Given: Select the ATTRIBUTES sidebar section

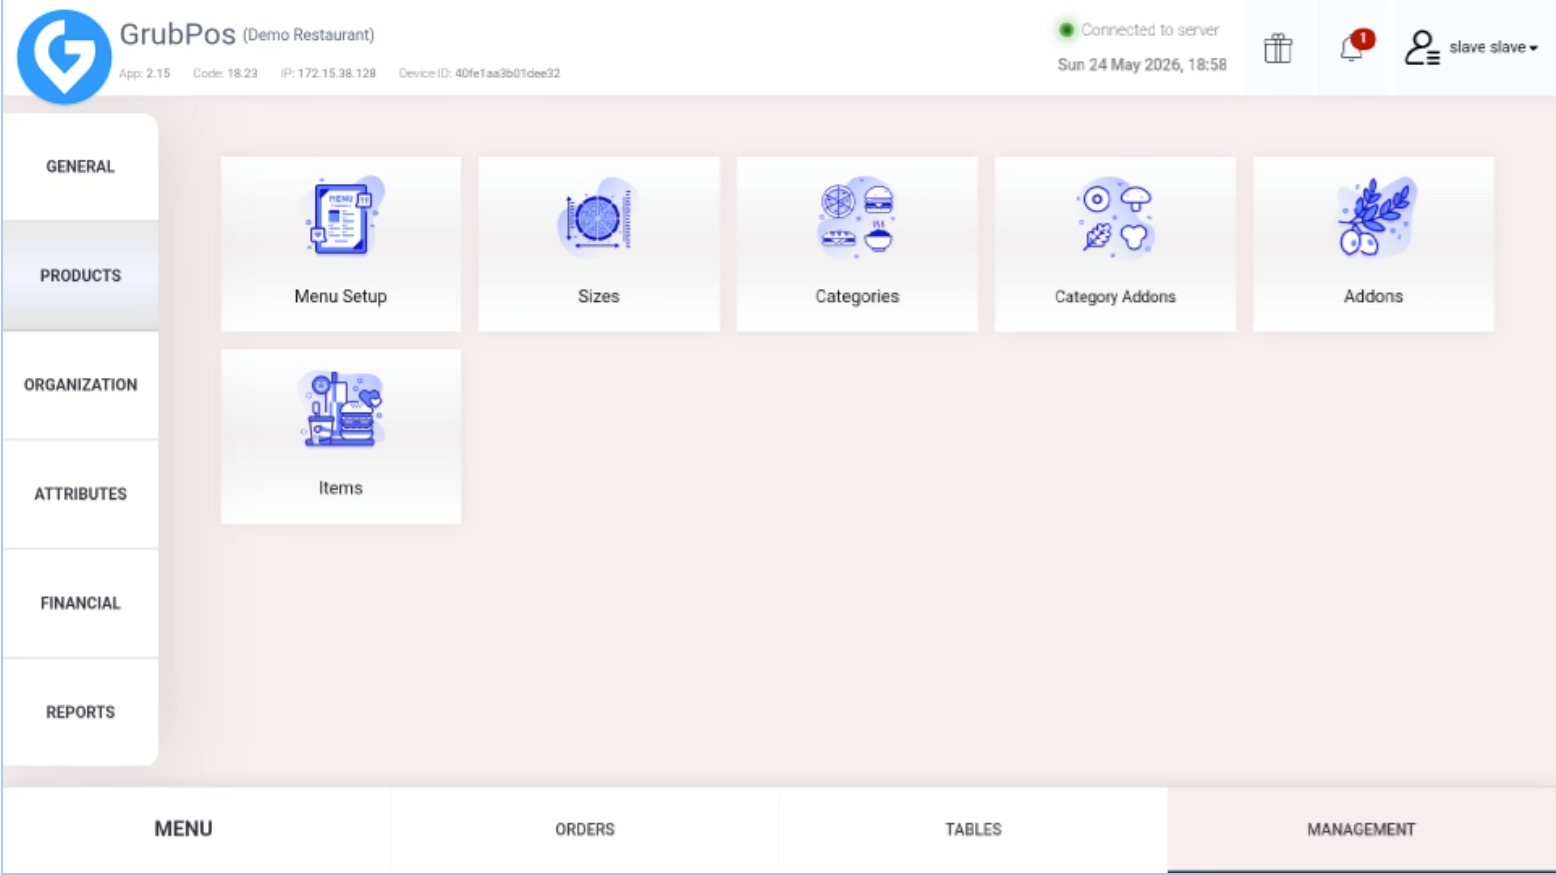Looking at the screenshot, I should point(80,494).
